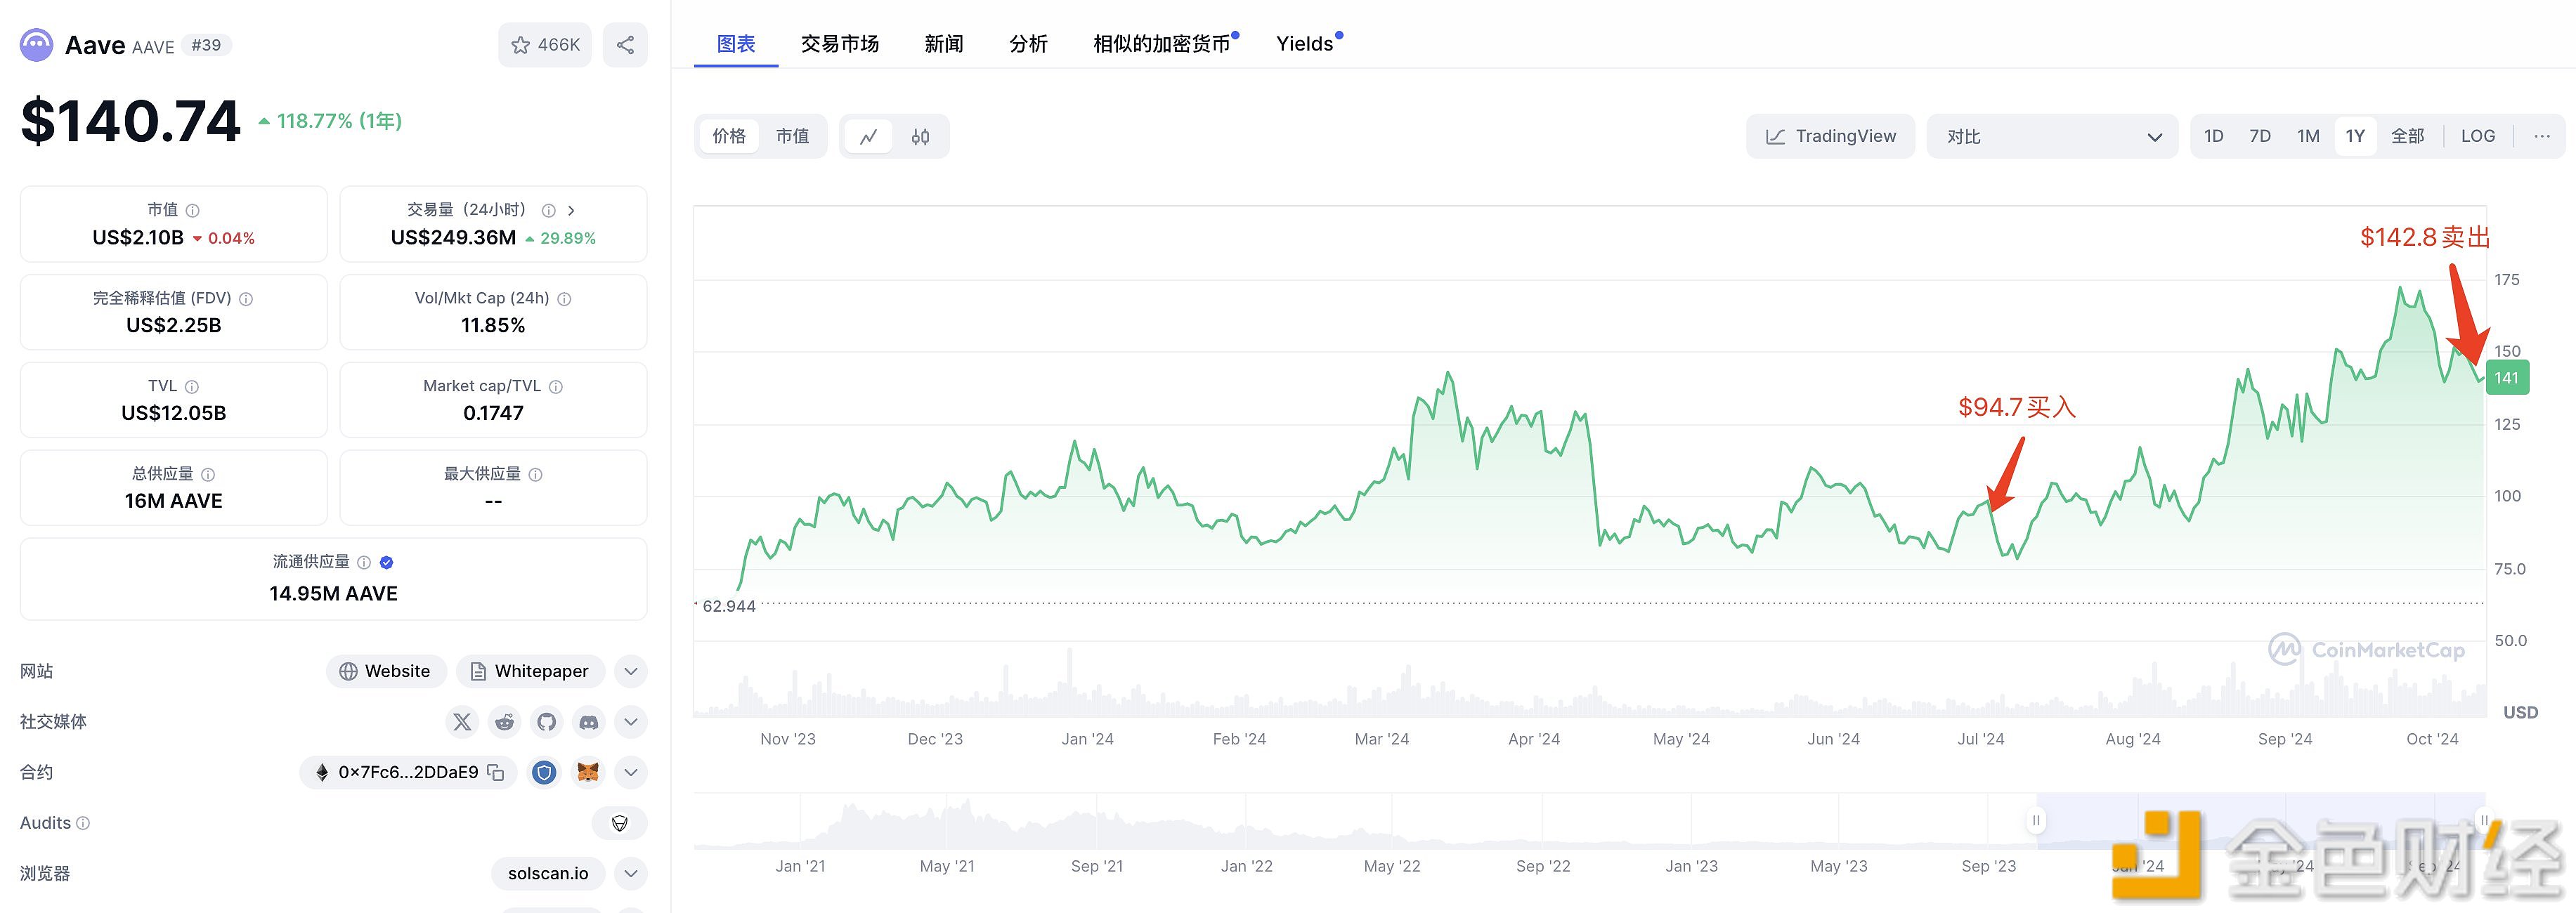Switch to line chart view
This screenshot has height=913, width=2576.
pos(868,137)
